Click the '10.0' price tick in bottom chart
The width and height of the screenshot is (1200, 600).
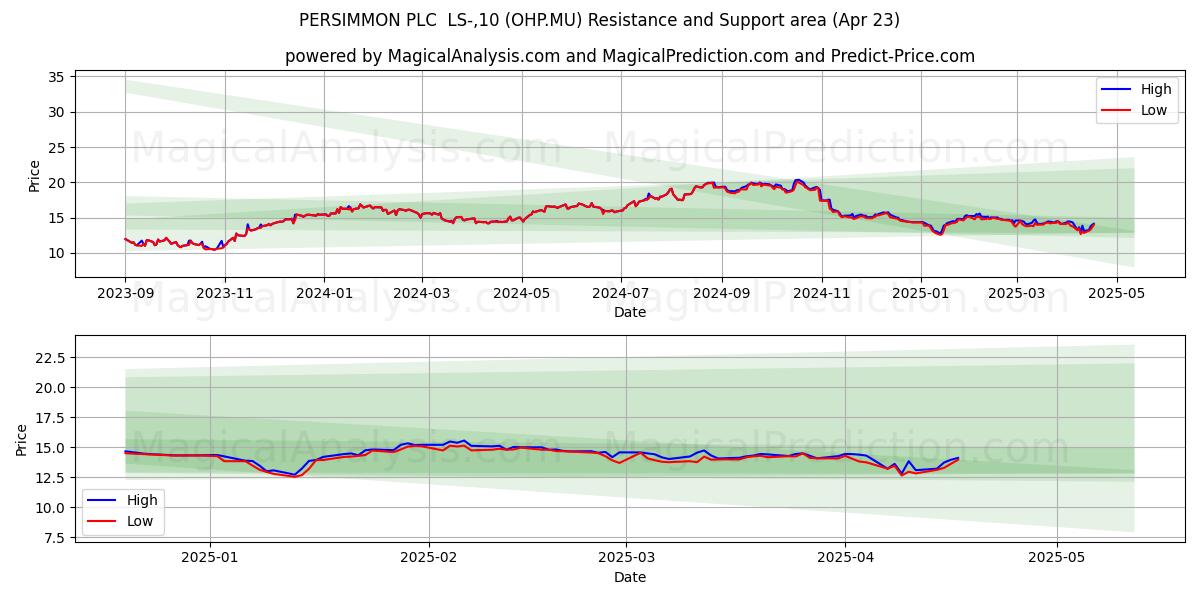[50, 507]
